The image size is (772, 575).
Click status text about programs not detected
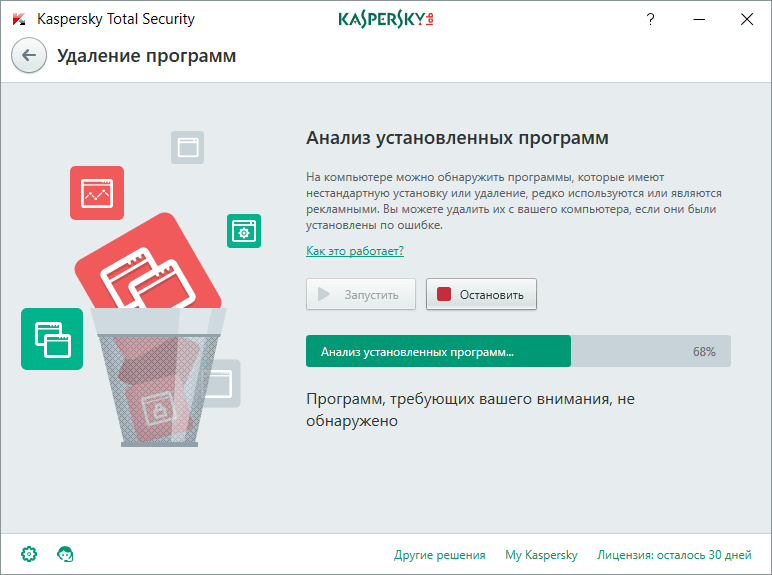[470, 410]
